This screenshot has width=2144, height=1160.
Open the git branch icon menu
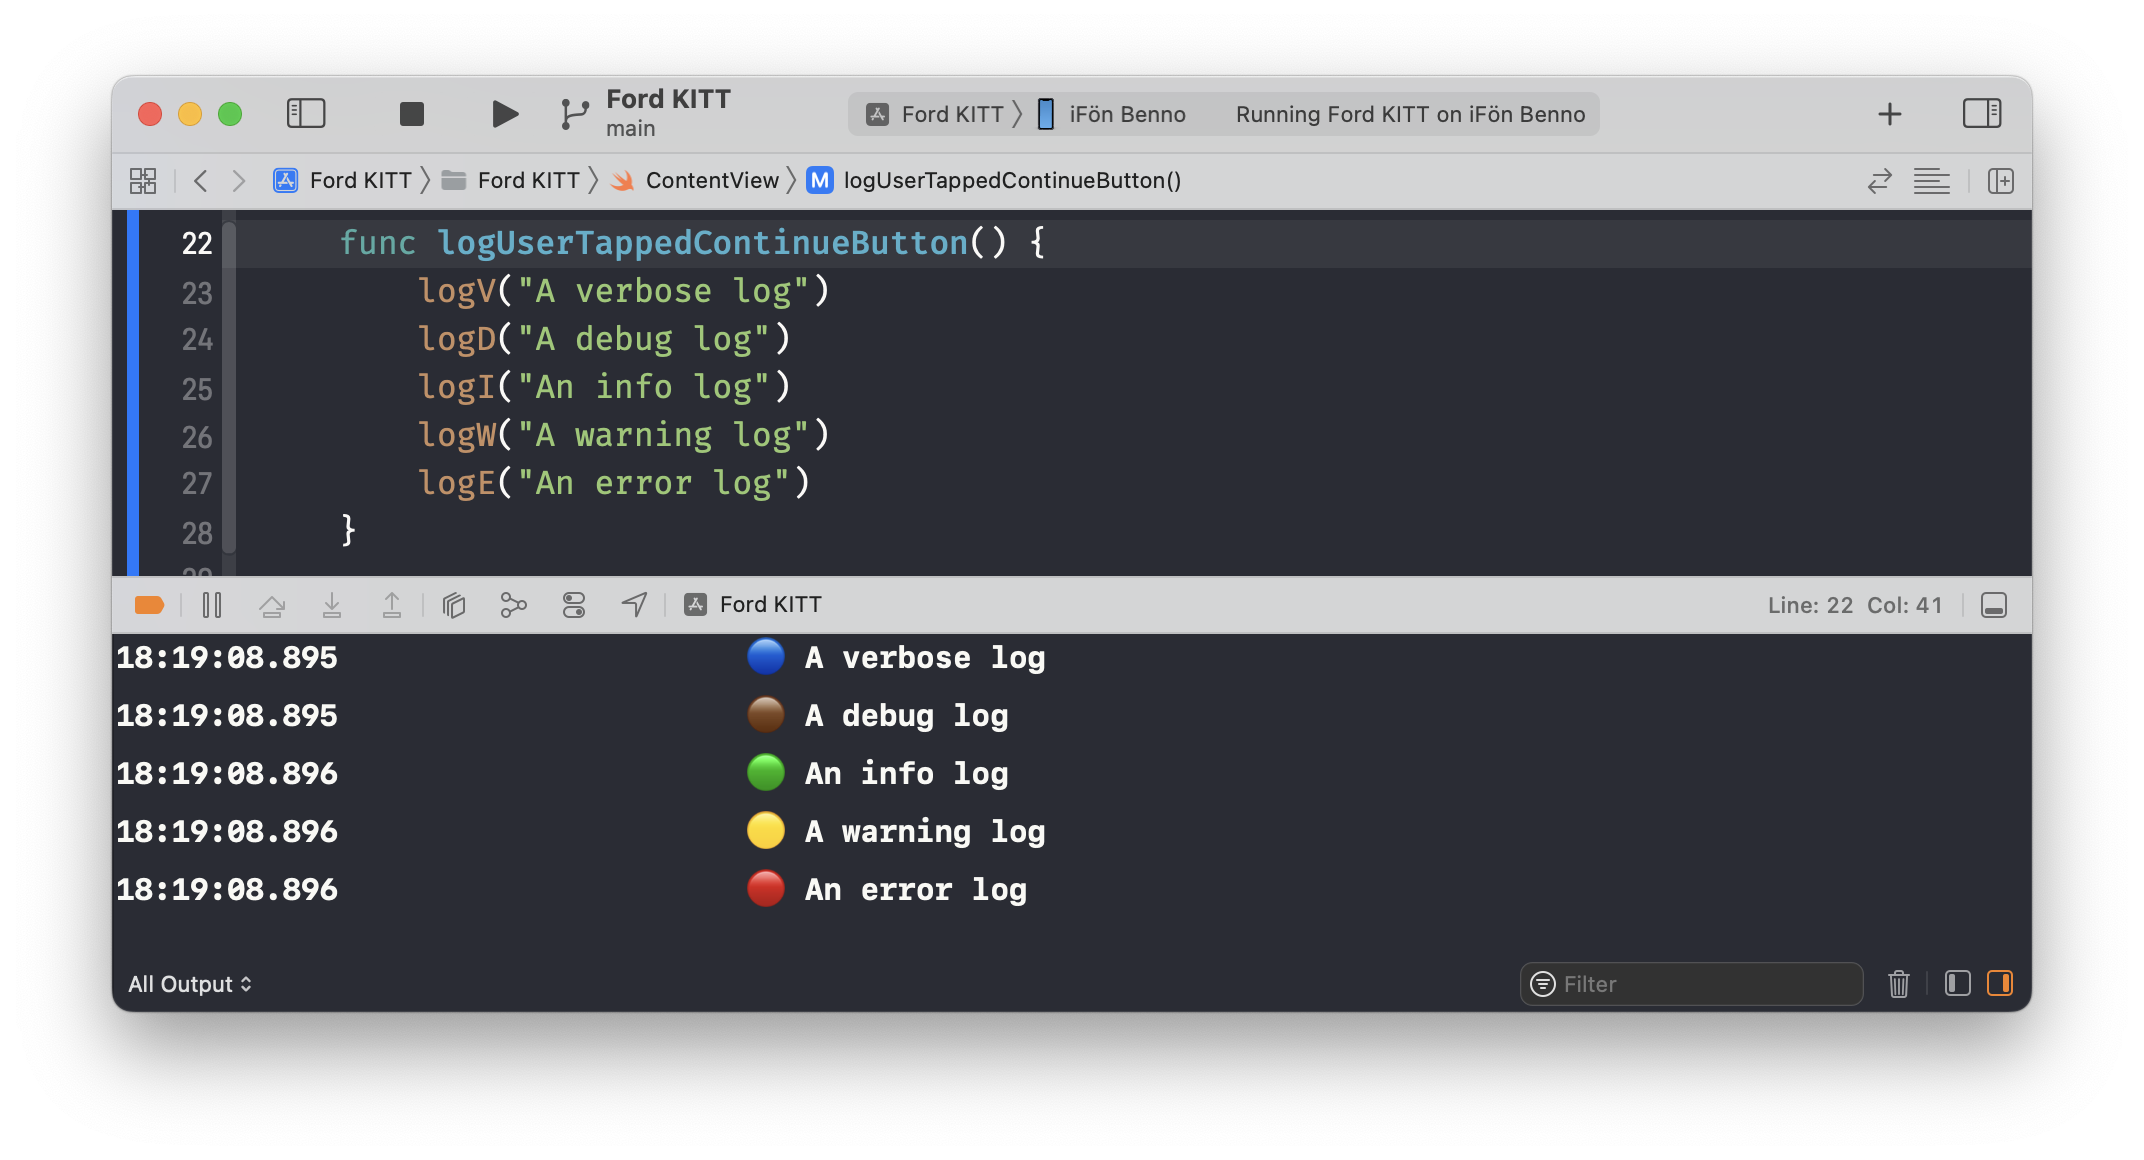click(x=574, y=114)
